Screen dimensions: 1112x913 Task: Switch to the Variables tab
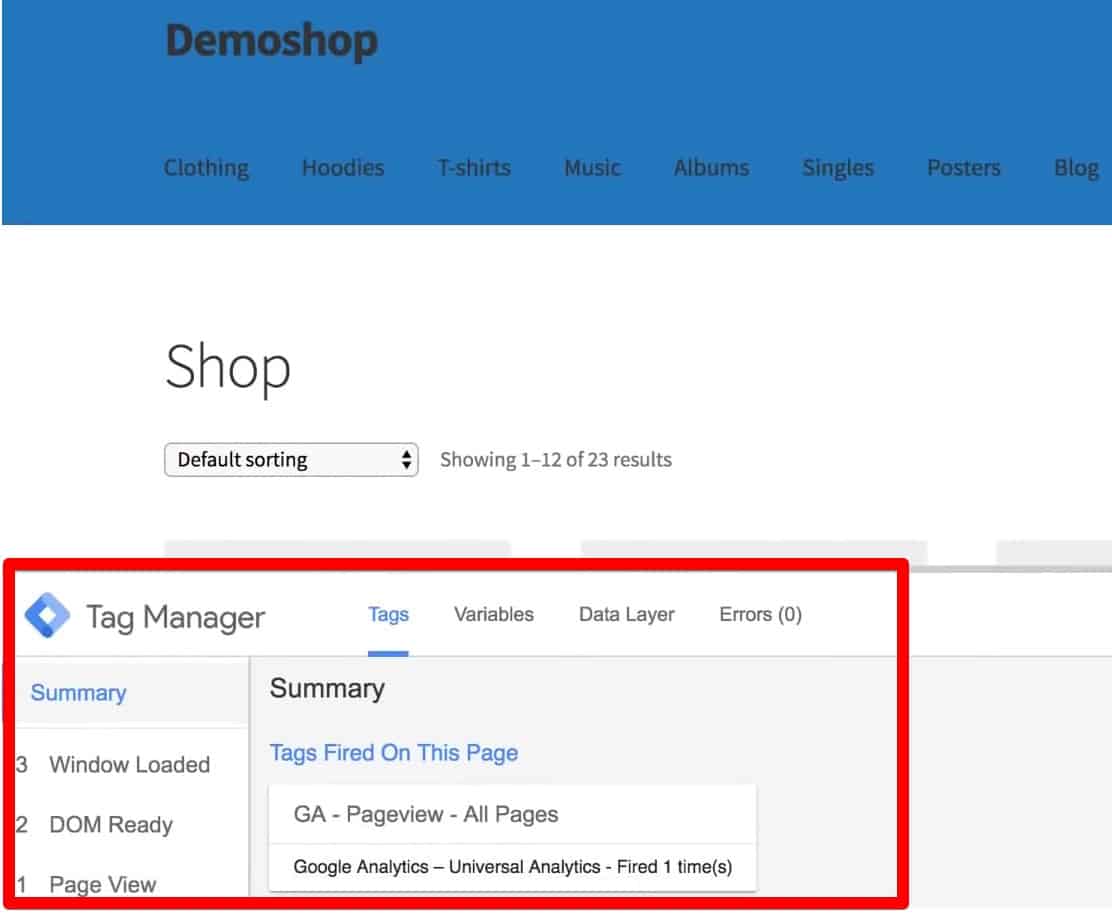493,614
